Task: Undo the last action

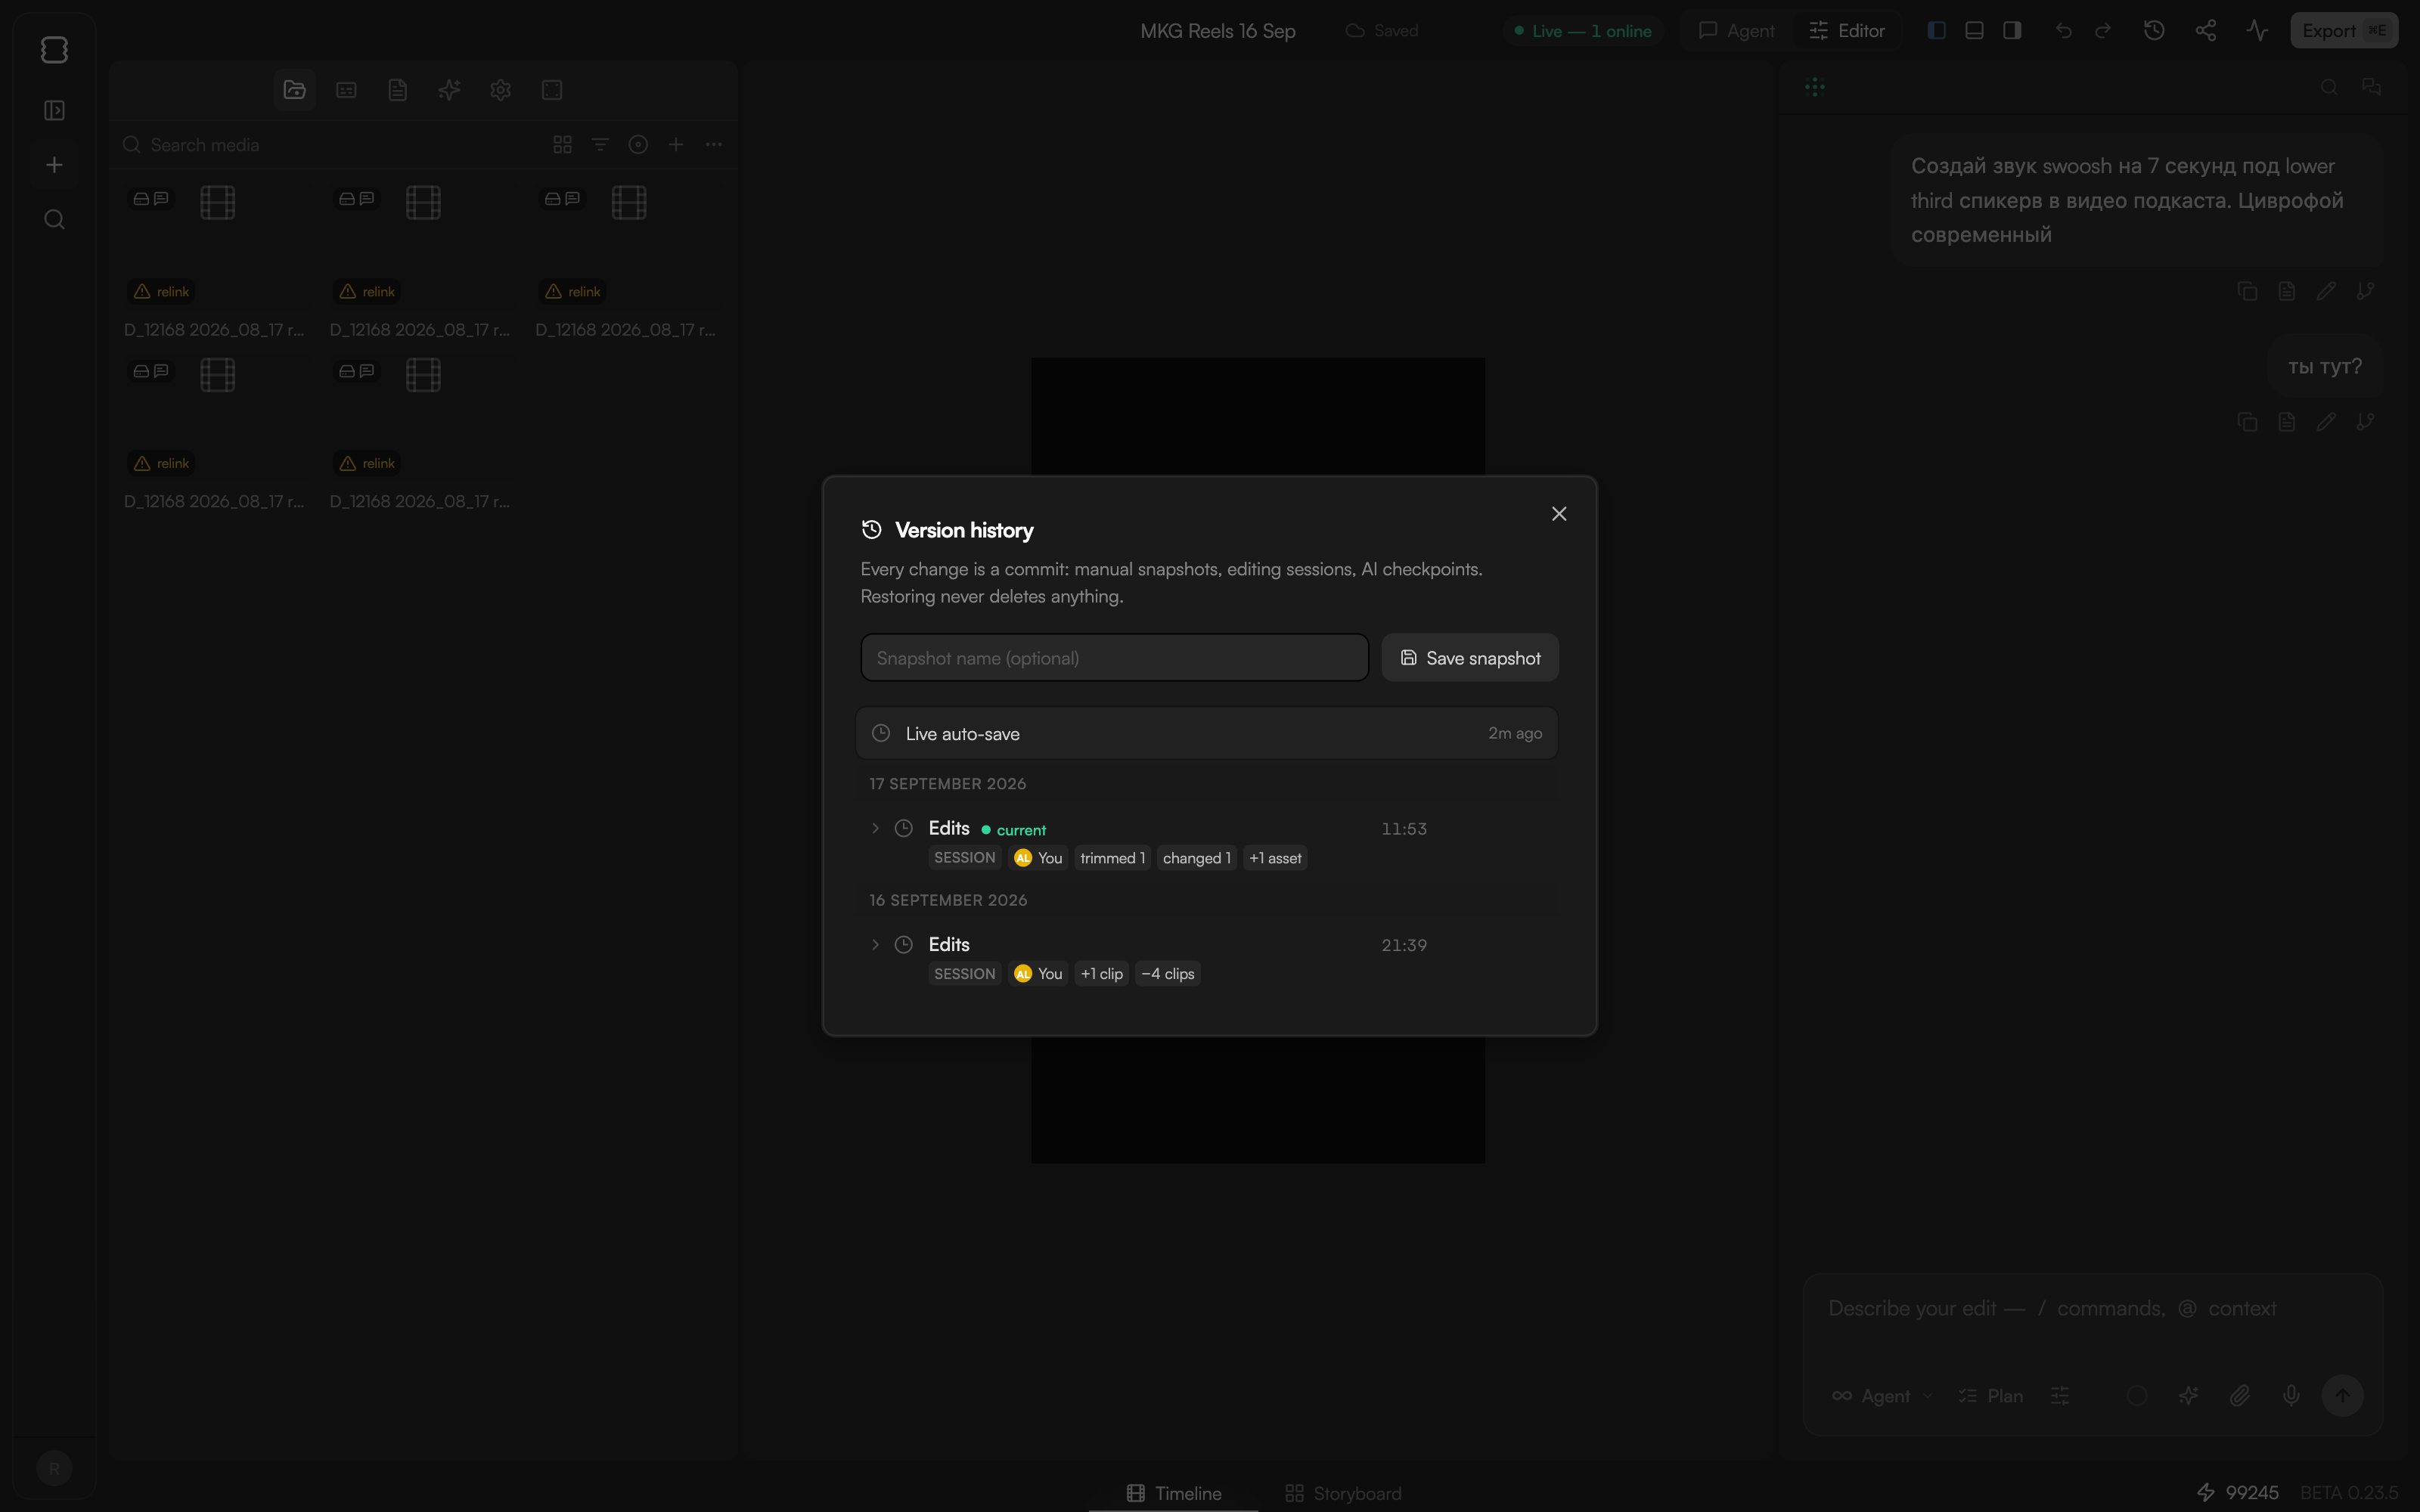Action: point(2063,31)
